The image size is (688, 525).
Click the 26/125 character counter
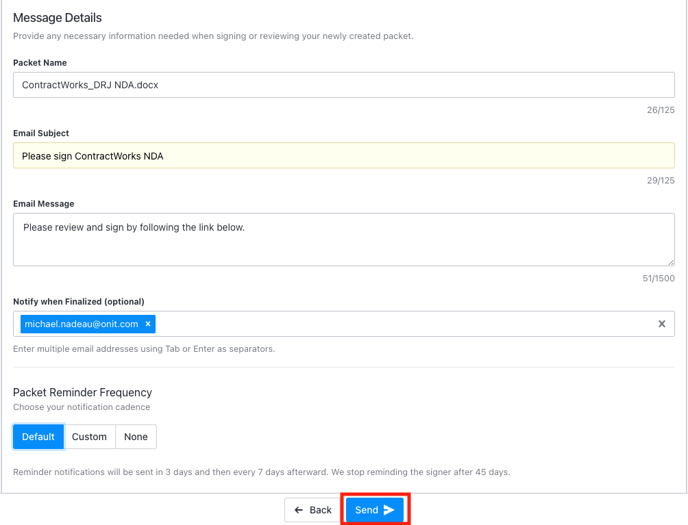660,110
